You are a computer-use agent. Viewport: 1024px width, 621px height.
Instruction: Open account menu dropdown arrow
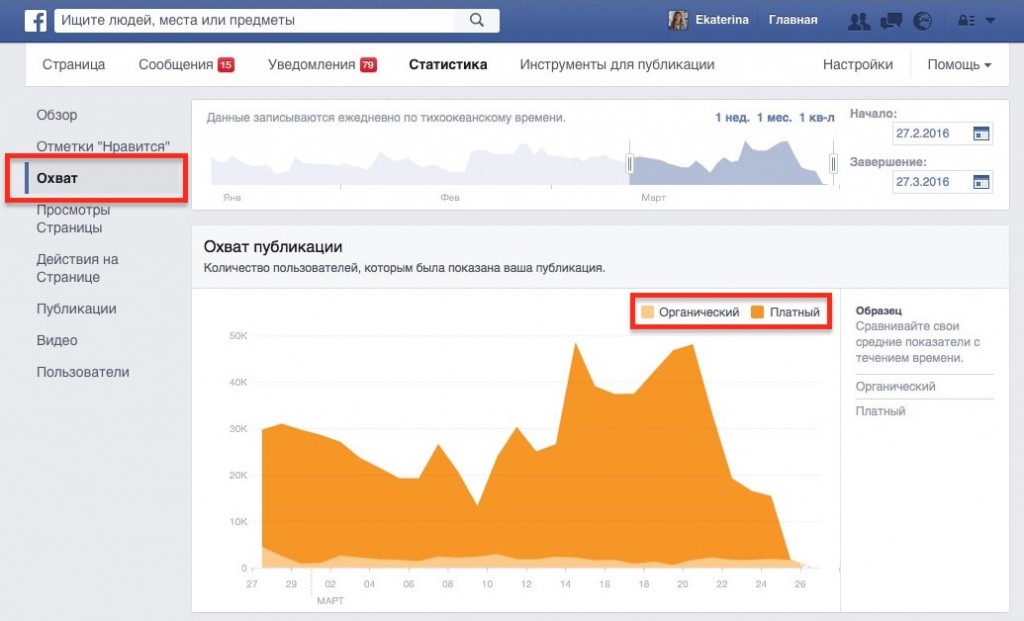point(990,20)
